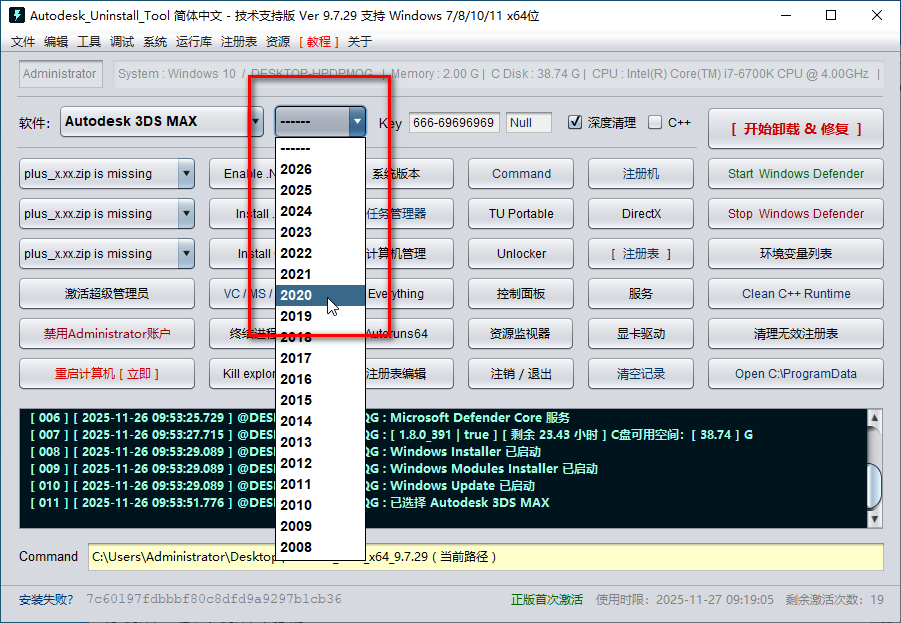Open the 注册表 menu

pyautogui.click(x=238, y=41)
